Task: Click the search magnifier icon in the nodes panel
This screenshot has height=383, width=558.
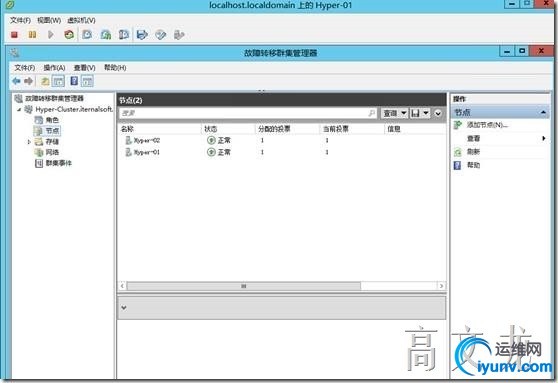Action: 371,113
